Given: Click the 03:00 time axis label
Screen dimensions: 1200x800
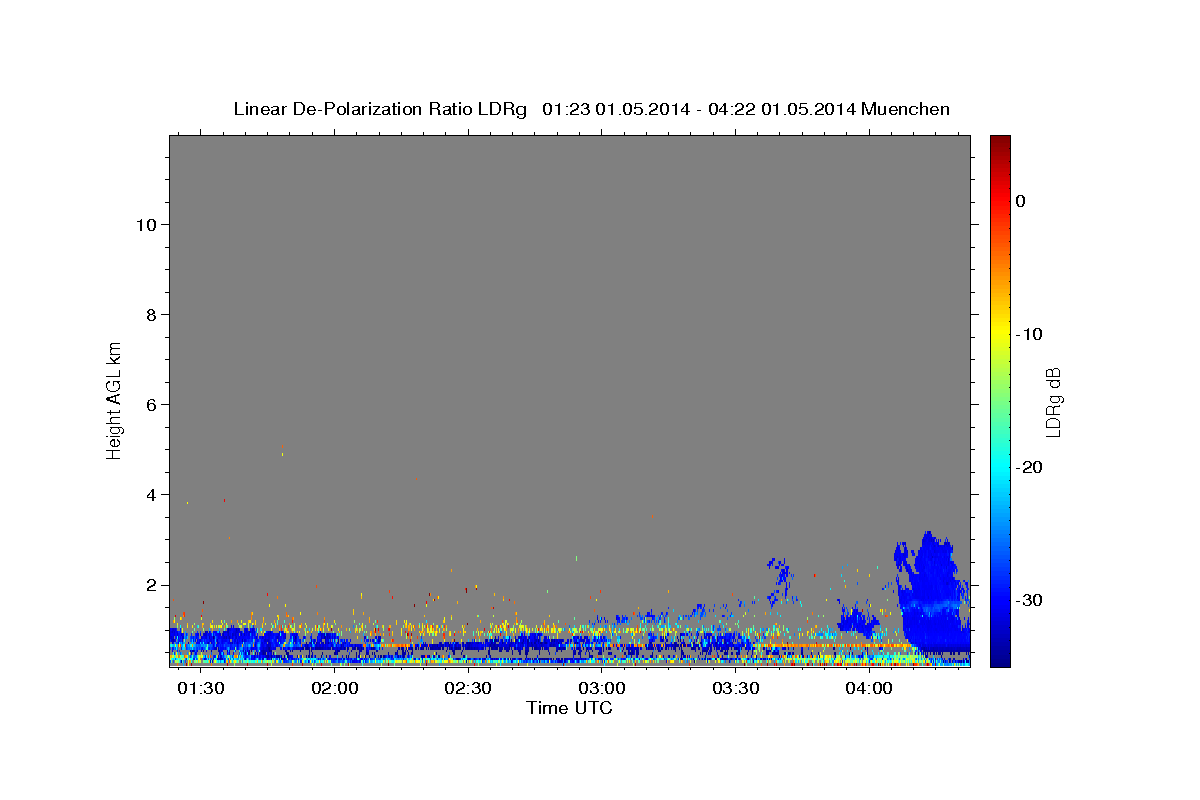Looking at the screenshot, I should point(602,689).
